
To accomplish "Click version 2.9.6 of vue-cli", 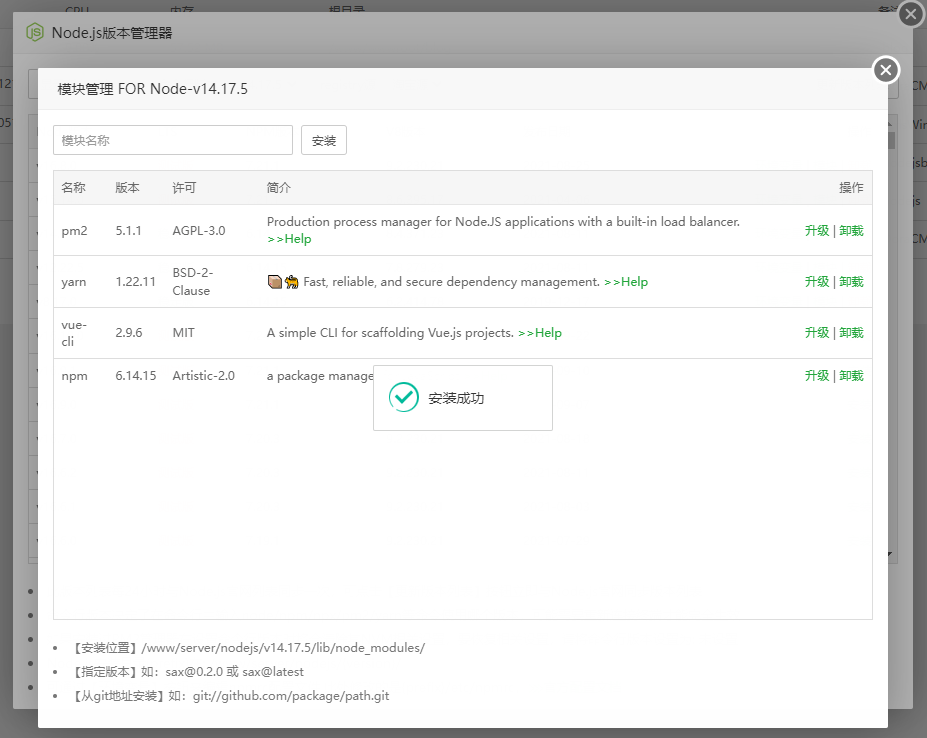I will [x=129, y=333].
